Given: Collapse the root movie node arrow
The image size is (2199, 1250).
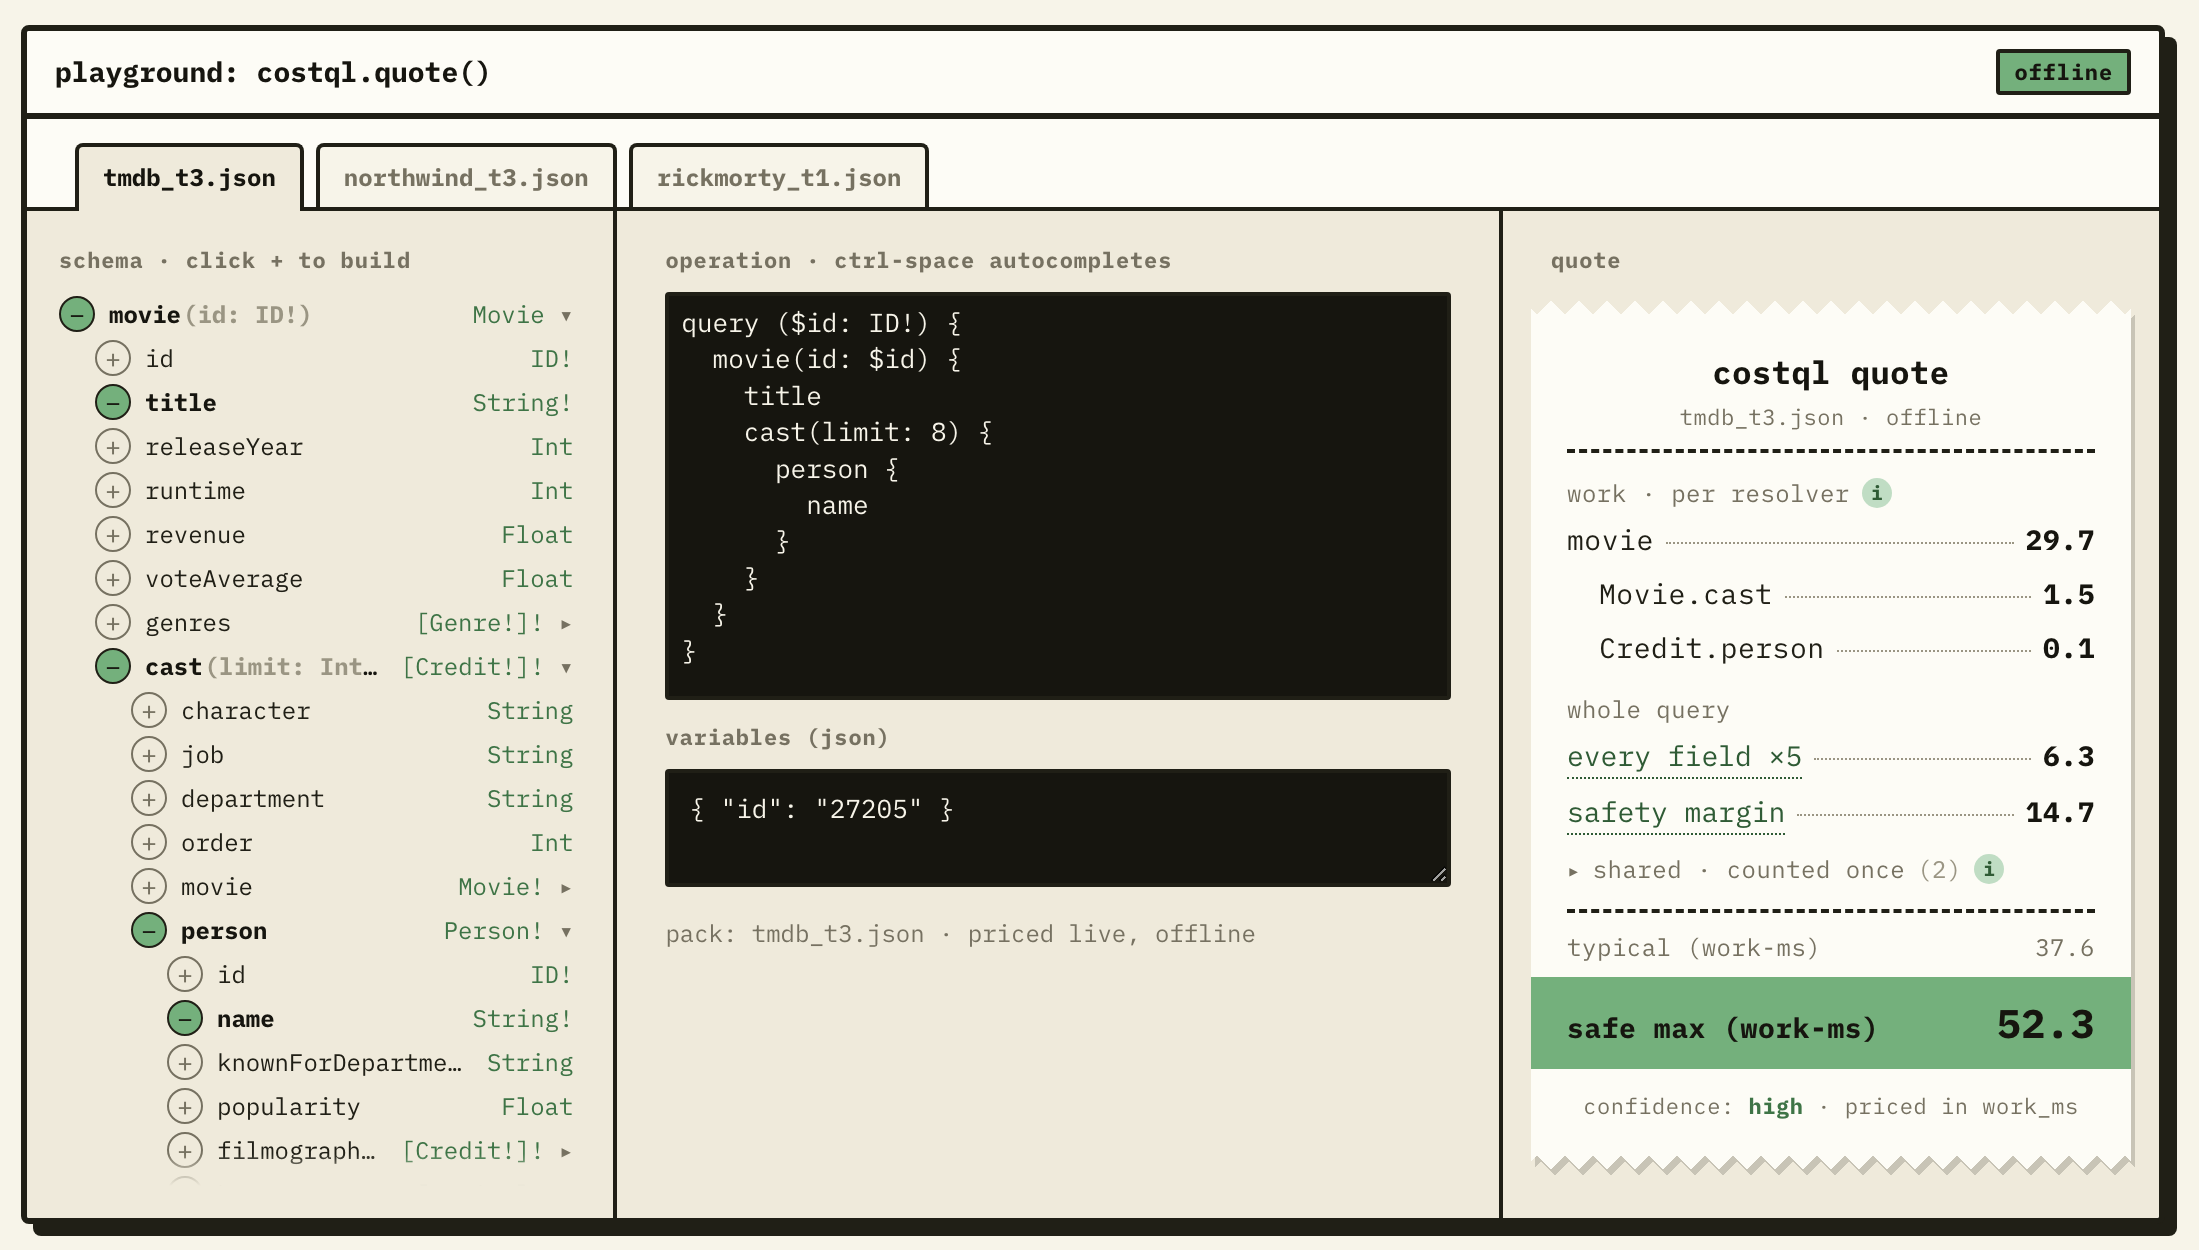Looking at the screenshot, I should [566, 316].
